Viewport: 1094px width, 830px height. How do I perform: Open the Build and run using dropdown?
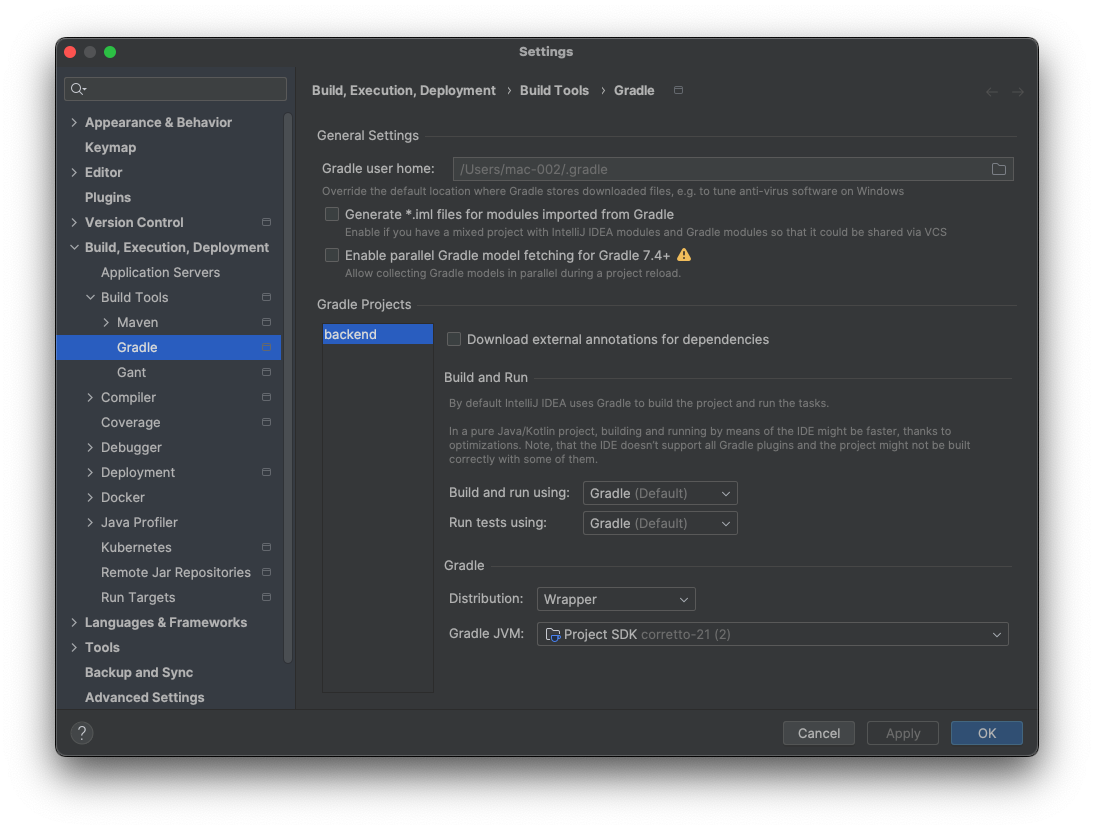(660, 493)
